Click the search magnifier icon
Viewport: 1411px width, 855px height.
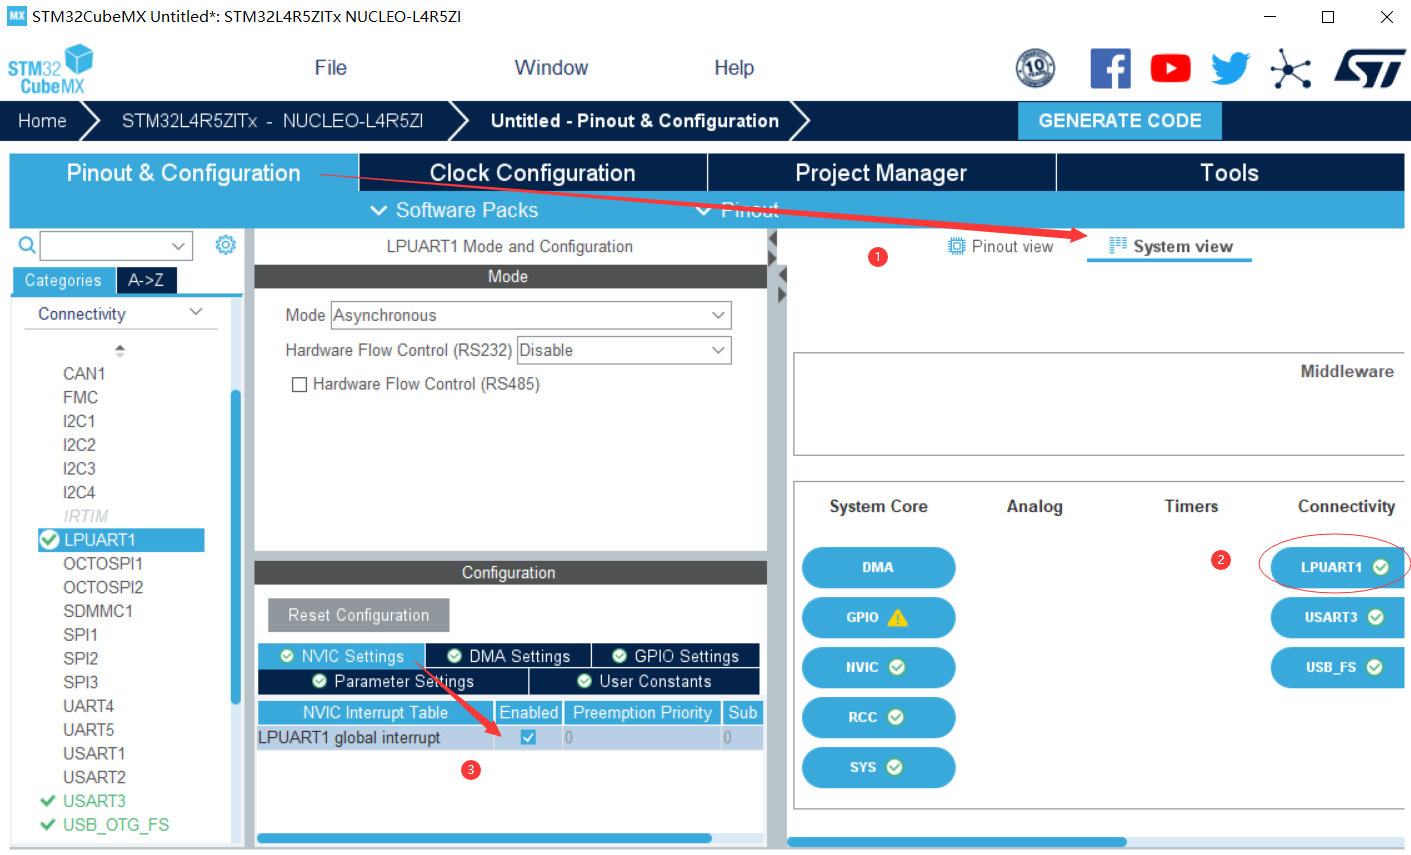pos(27,244)
